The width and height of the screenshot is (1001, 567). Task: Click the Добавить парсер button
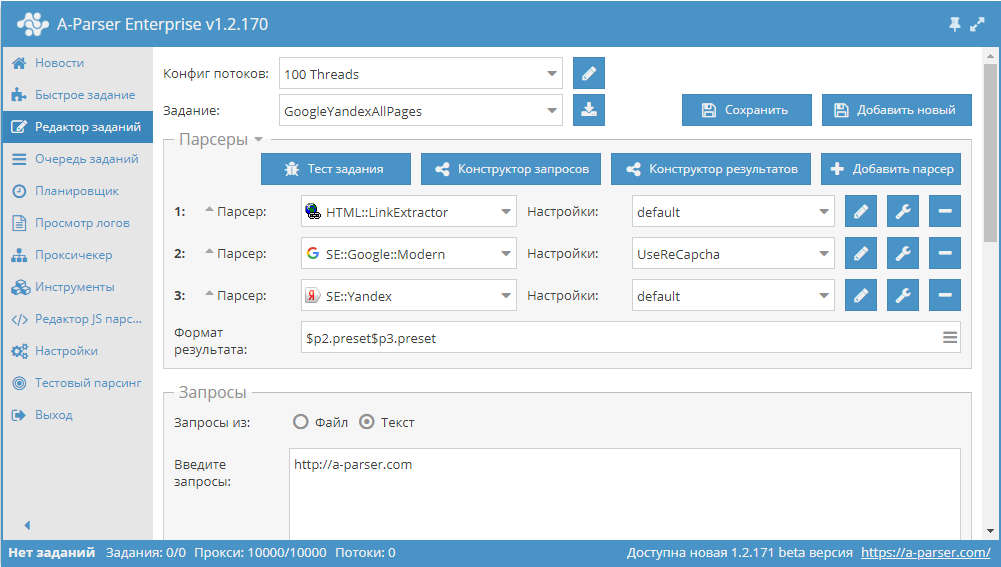coord(891,169)
